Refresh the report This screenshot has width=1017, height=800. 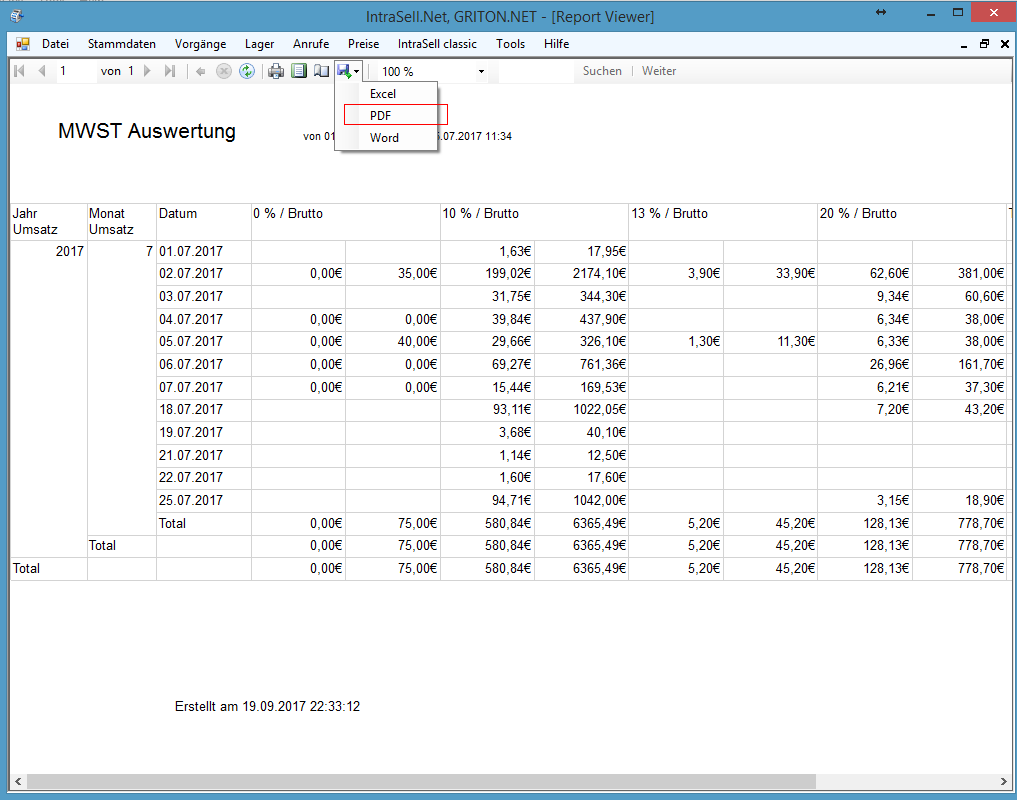tap(246, 71)
